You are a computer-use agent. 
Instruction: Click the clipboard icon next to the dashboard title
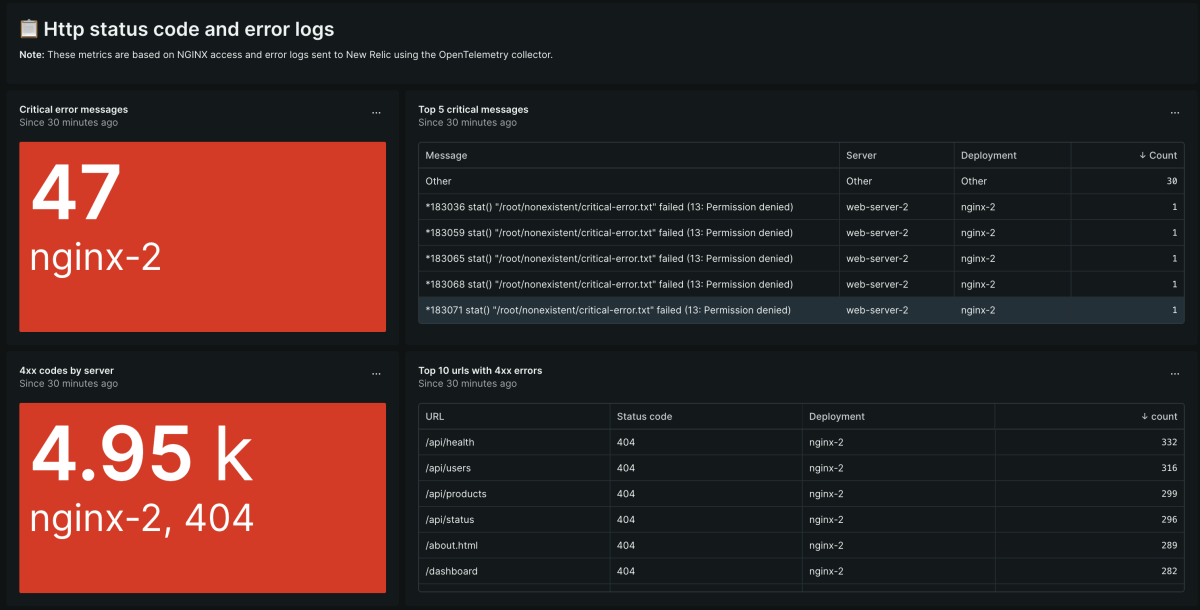pos(29,30)
